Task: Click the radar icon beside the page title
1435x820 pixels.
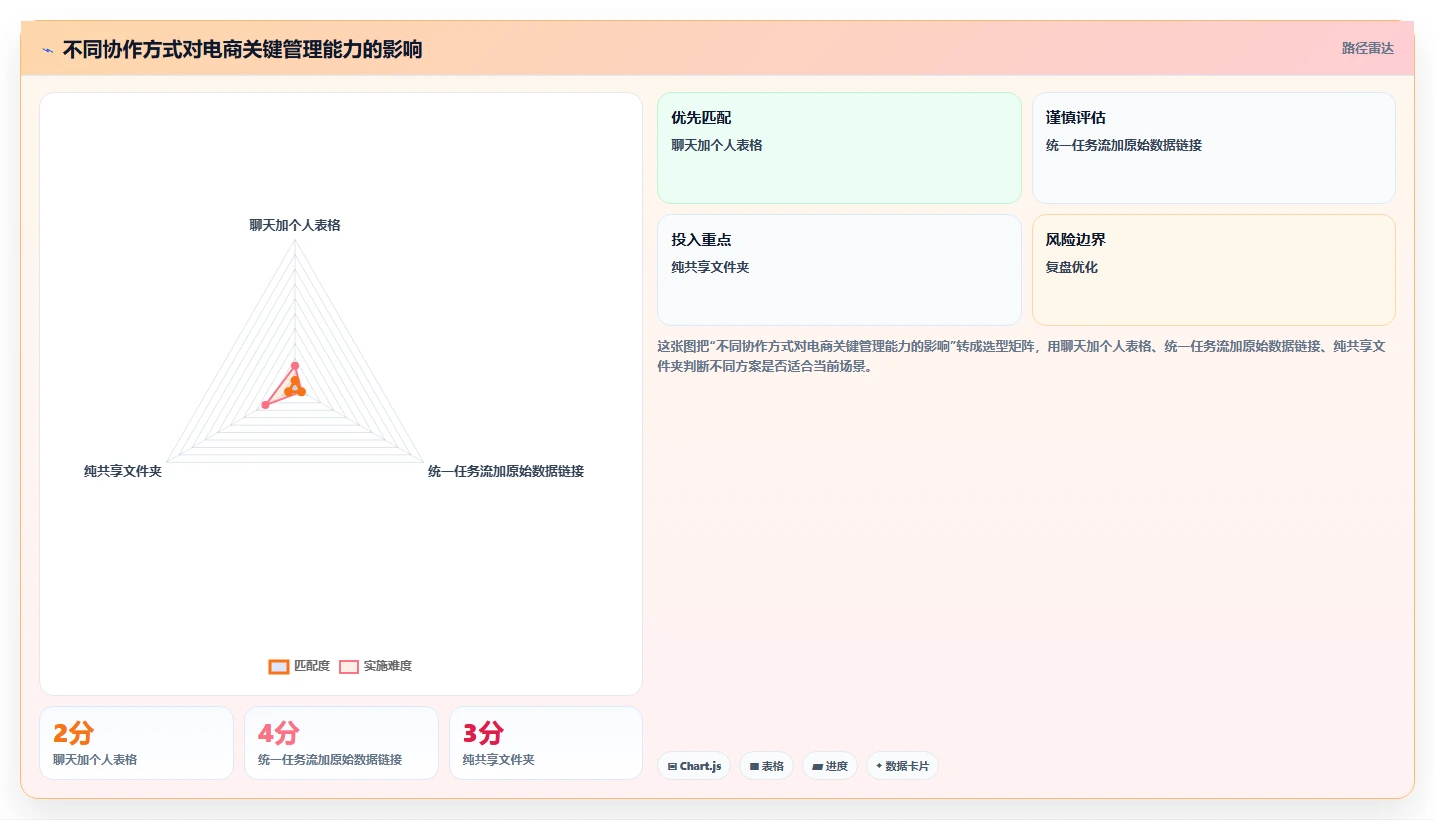Action: coord(48,49)
